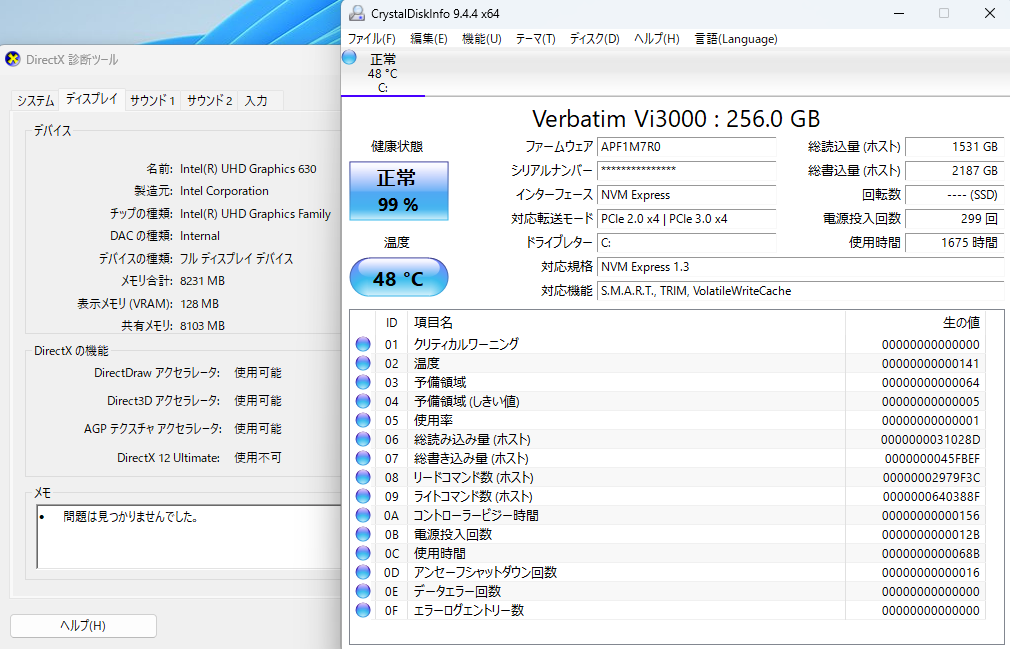Click status orb for 予備領域 (しきい値) row

tap(363, 401)
